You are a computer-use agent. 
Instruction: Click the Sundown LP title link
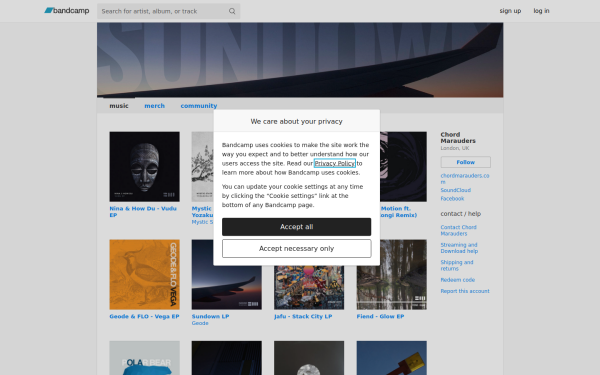click(x=210, y=316)
